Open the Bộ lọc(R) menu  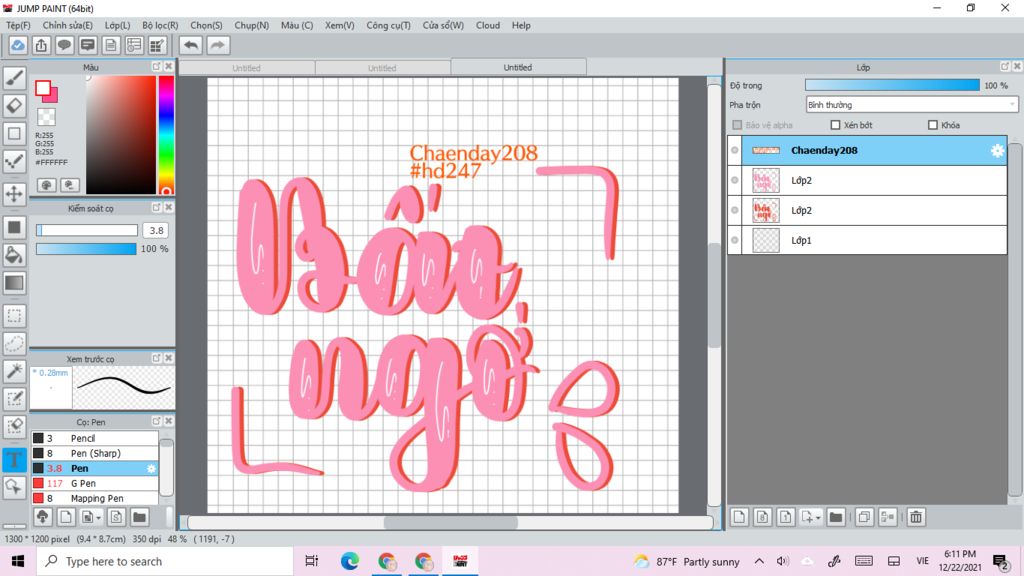(160, 25)
